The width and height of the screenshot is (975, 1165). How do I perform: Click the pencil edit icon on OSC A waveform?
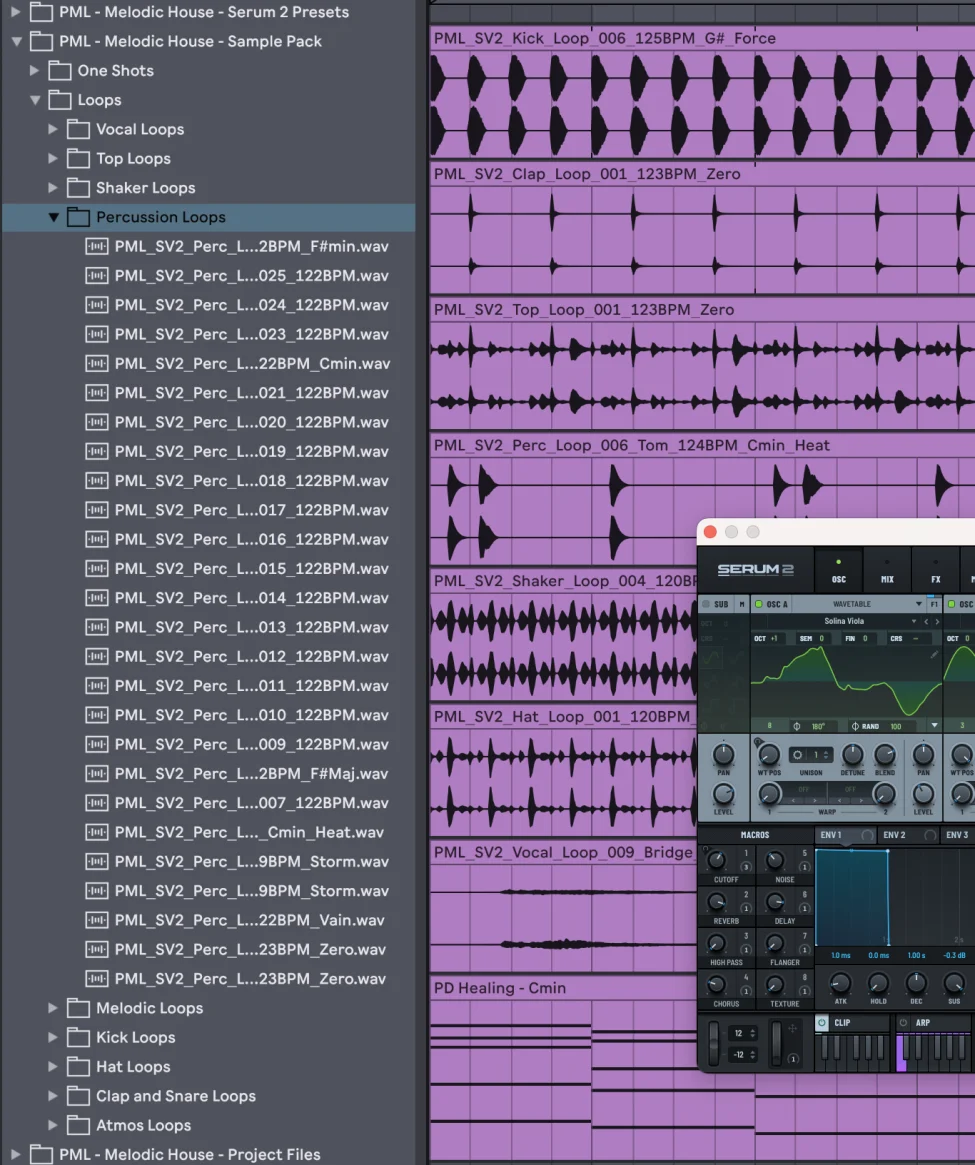[x=934, y=655]
